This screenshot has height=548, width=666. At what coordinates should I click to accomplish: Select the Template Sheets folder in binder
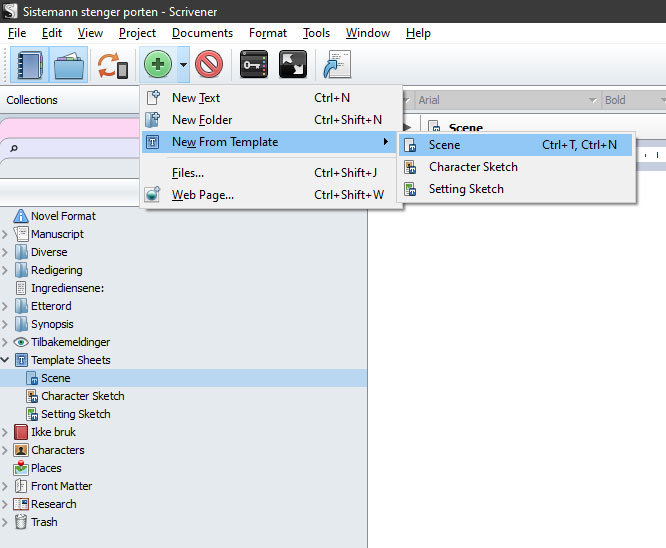71,360
